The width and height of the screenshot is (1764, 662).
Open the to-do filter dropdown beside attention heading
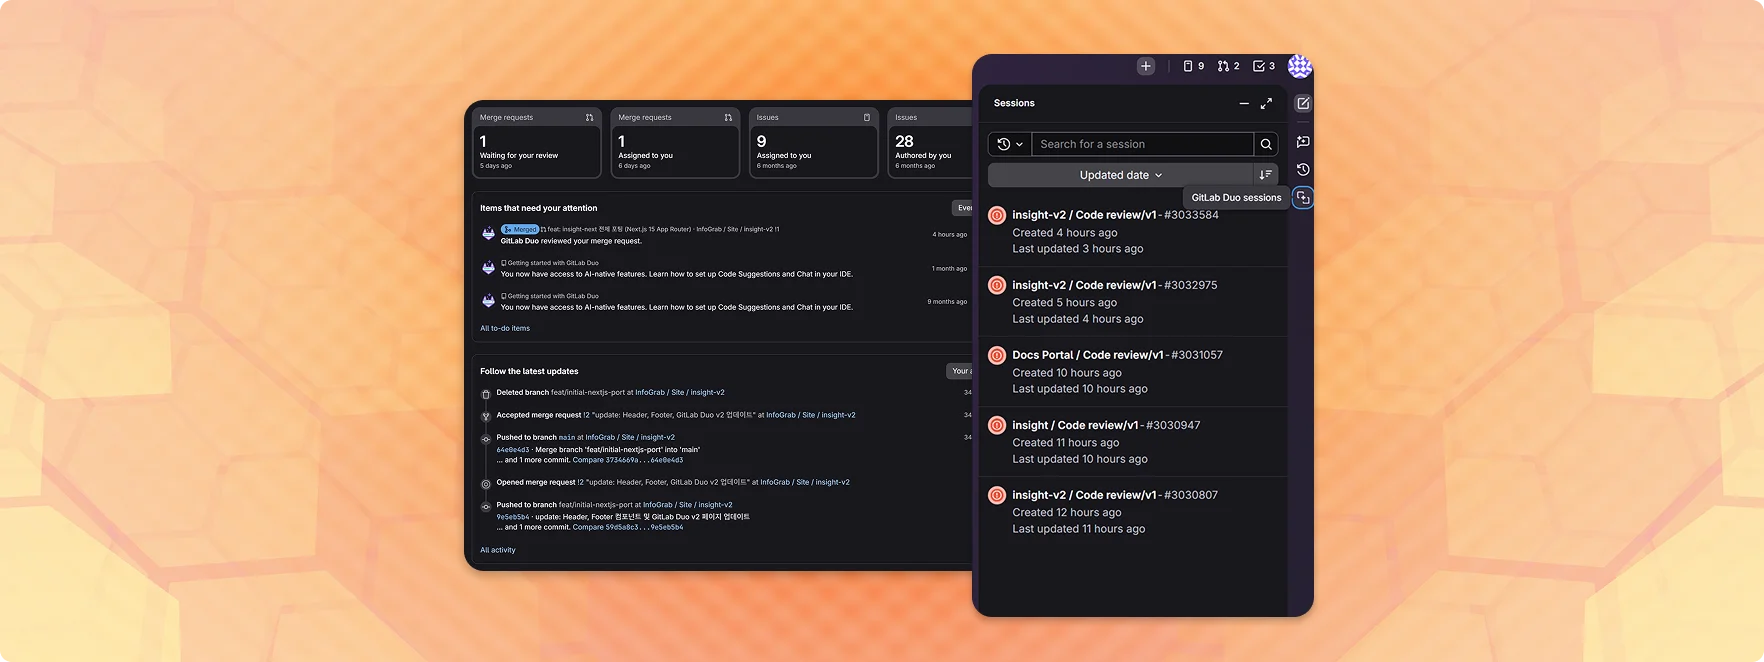[962, 208]
